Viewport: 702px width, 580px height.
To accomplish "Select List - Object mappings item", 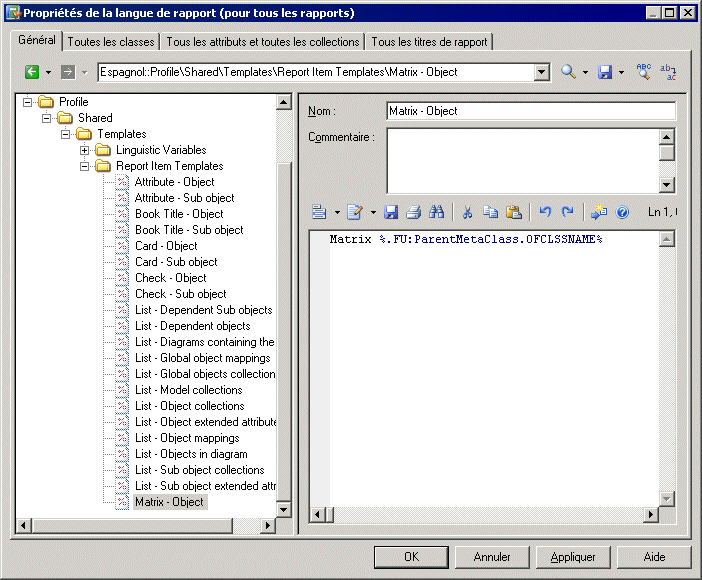I will pos(187,438).
